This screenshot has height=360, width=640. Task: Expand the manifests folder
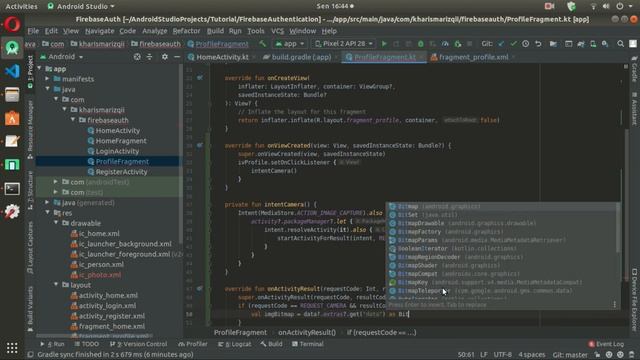coord(47,79)
